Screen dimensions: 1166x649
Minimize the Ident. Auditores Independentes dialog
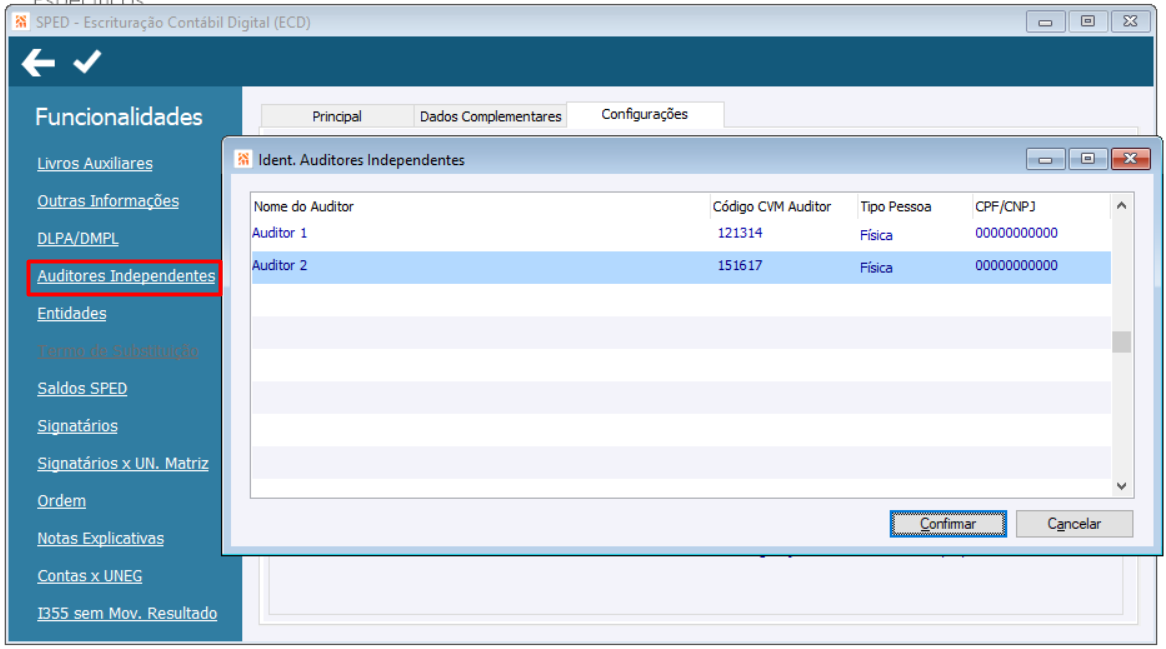pos(1046,158)
